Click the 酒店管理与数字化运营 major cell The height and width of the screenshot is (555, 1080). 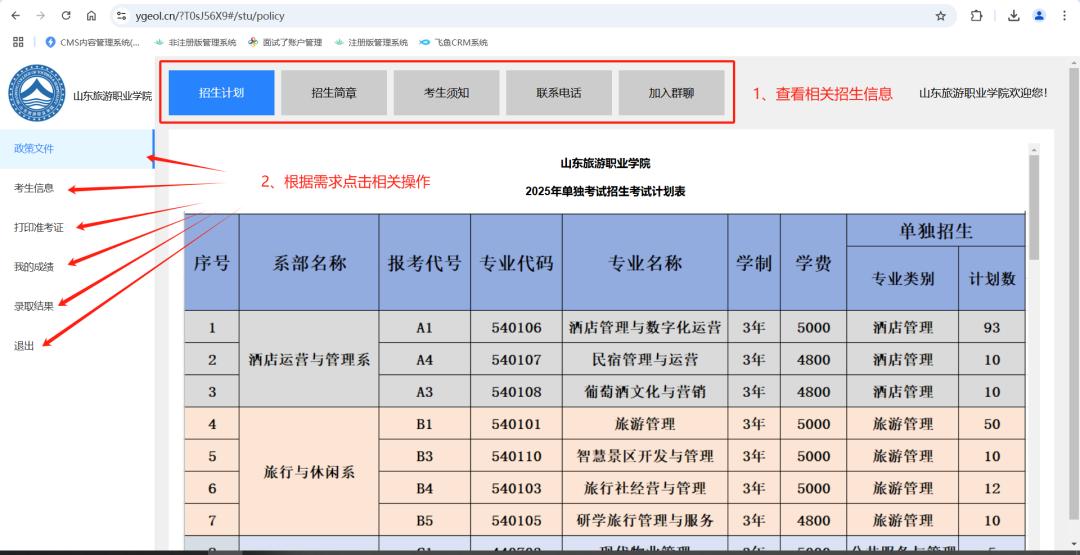click(x=645, y=327)
